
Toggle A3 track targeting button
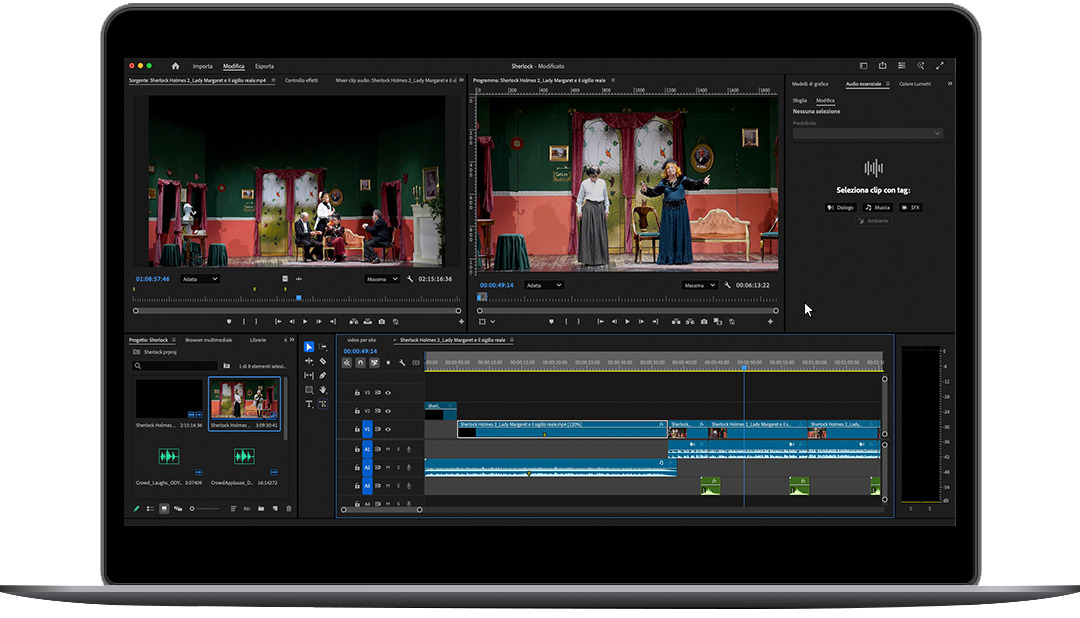click(x=367, y=486)
